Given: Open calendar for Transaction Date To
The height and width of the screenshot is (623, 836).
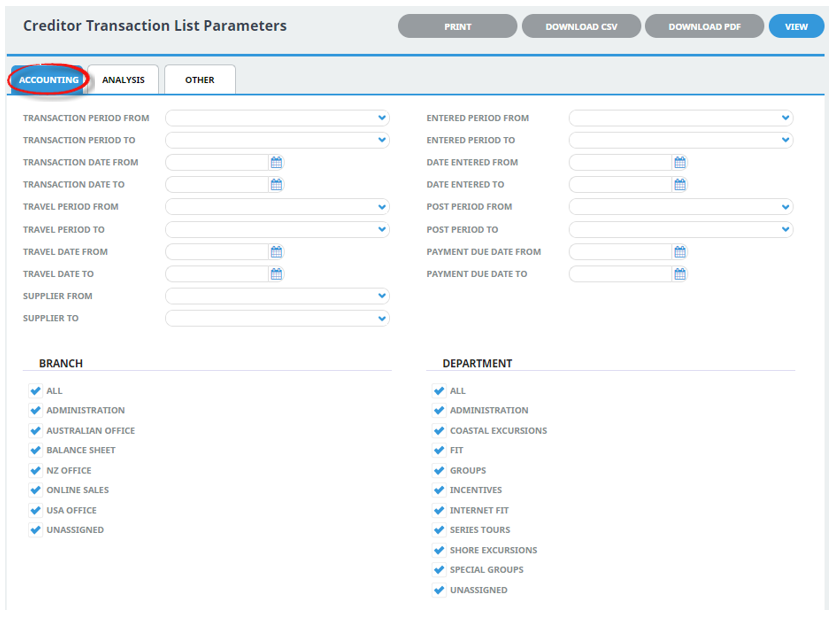Looking at the screenshot, I should tap(276, 185).
